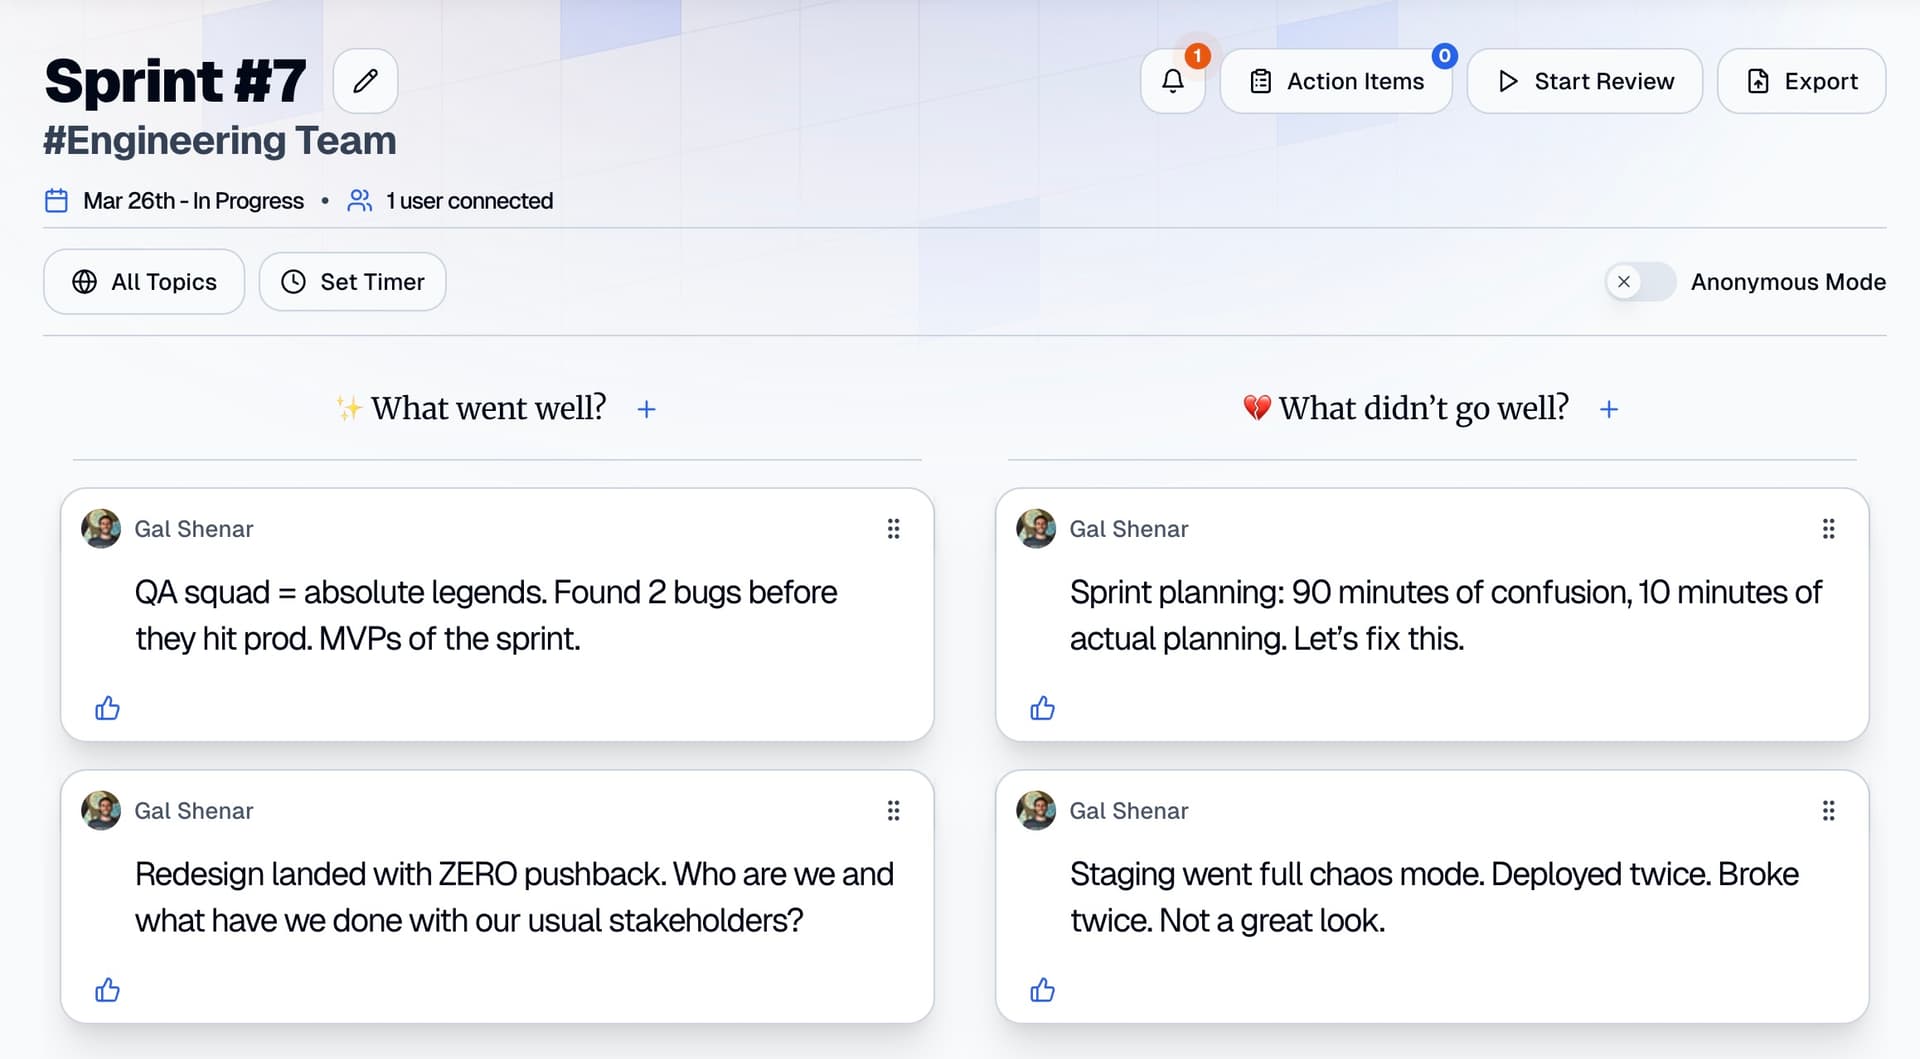Screen dimensions: 1920x1059
Task: Add a card to What didn't go well column
Action: [x=1608, y=409]
